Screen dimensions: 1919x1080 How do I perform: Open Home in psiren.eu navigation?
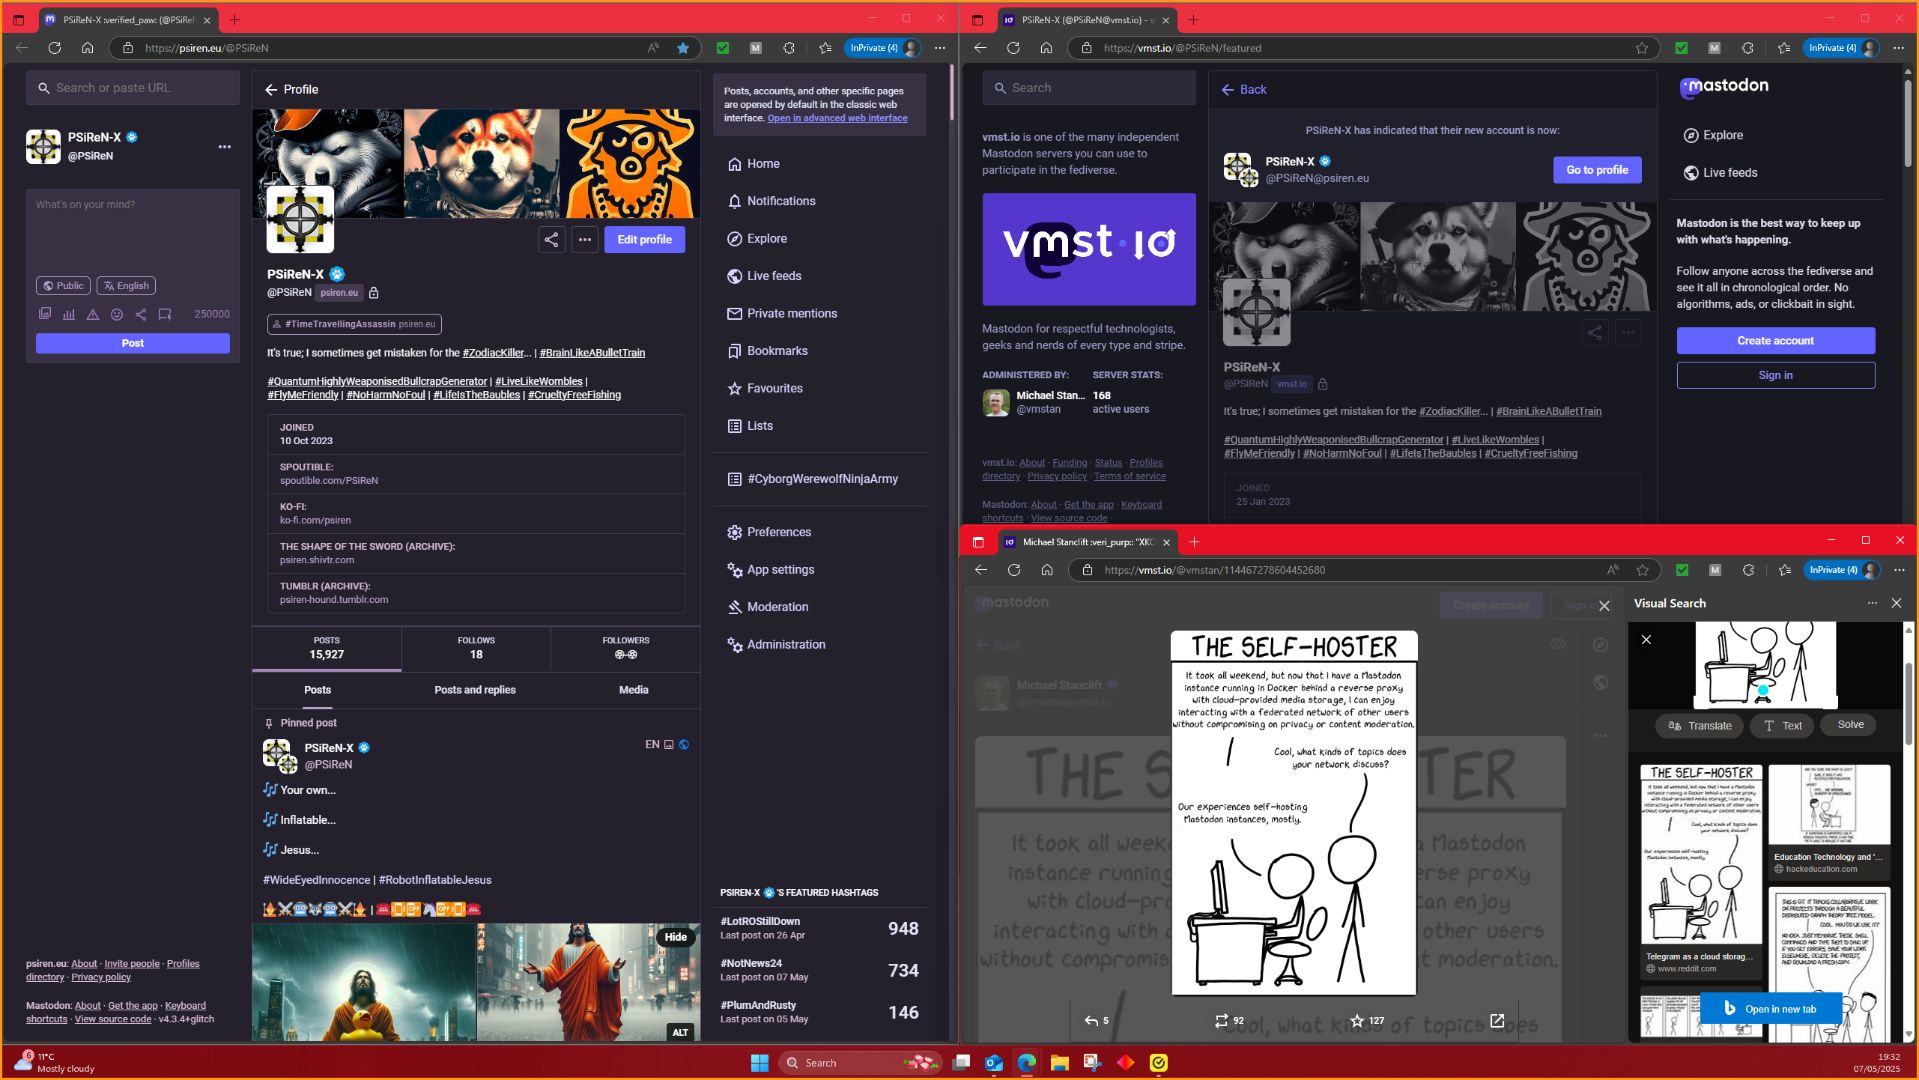click(x=754, y=164)
